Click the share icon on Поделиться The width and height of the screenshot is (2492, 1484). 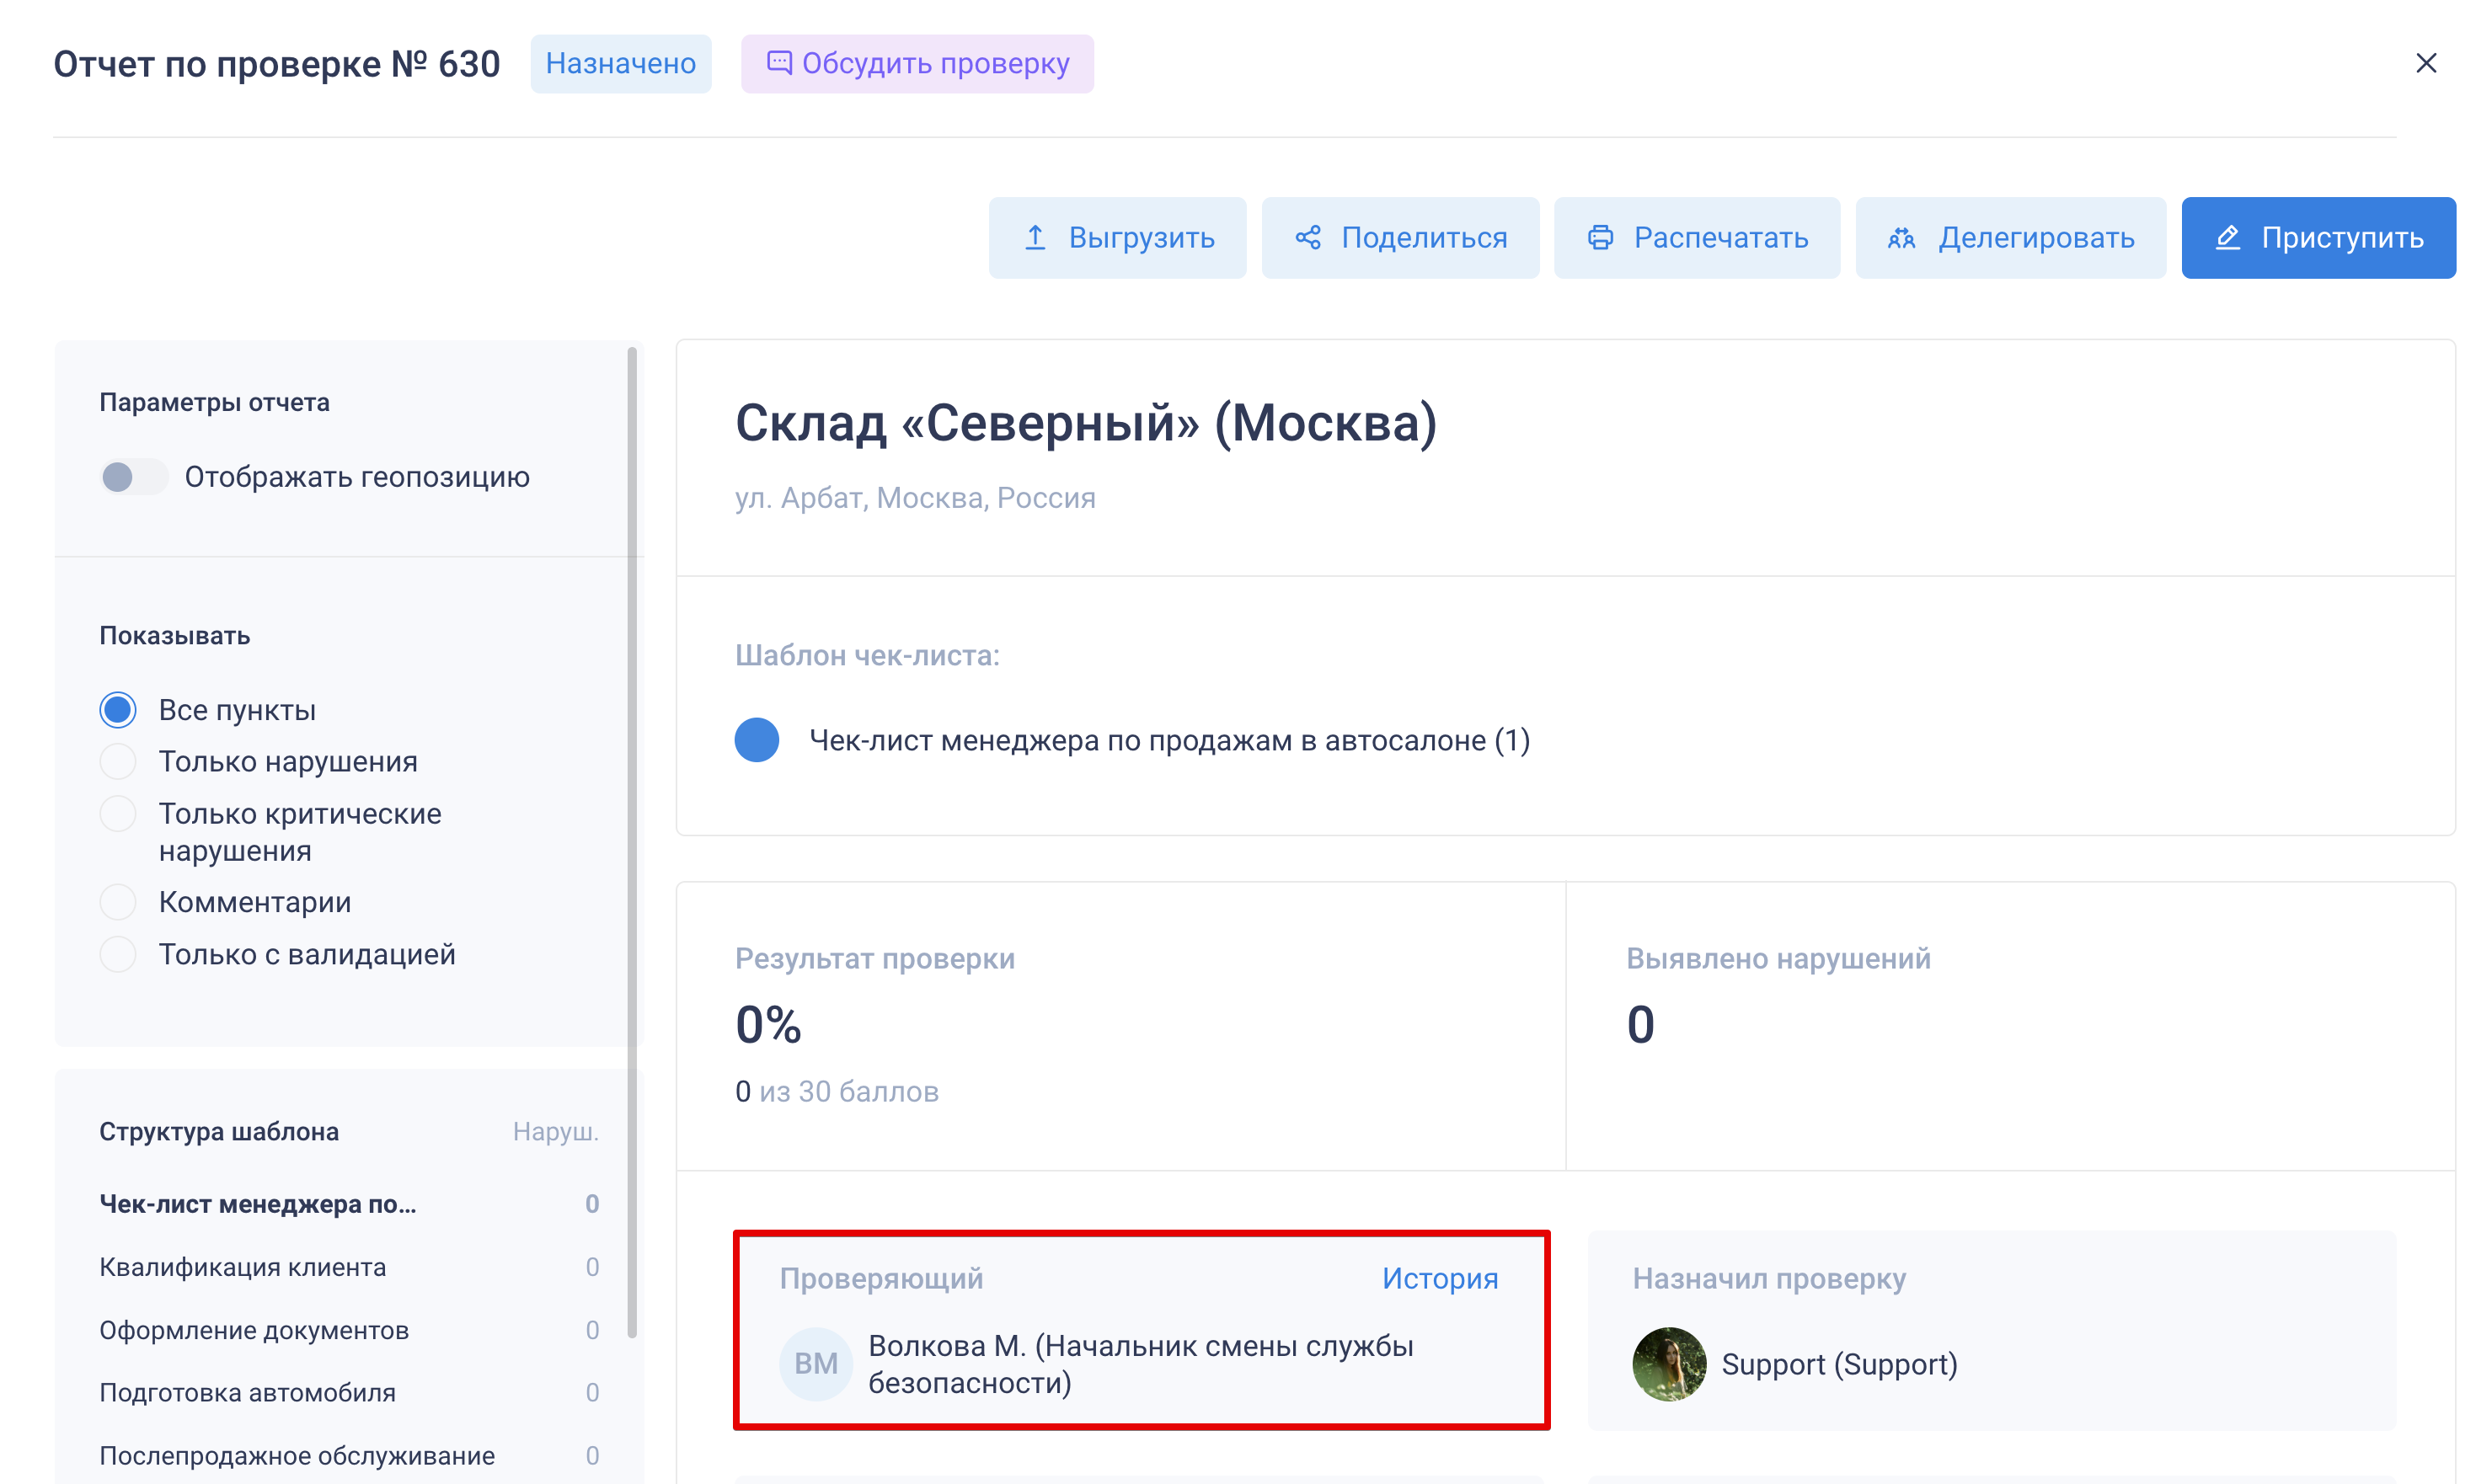pyautogui.click(x=1308, y=238)
